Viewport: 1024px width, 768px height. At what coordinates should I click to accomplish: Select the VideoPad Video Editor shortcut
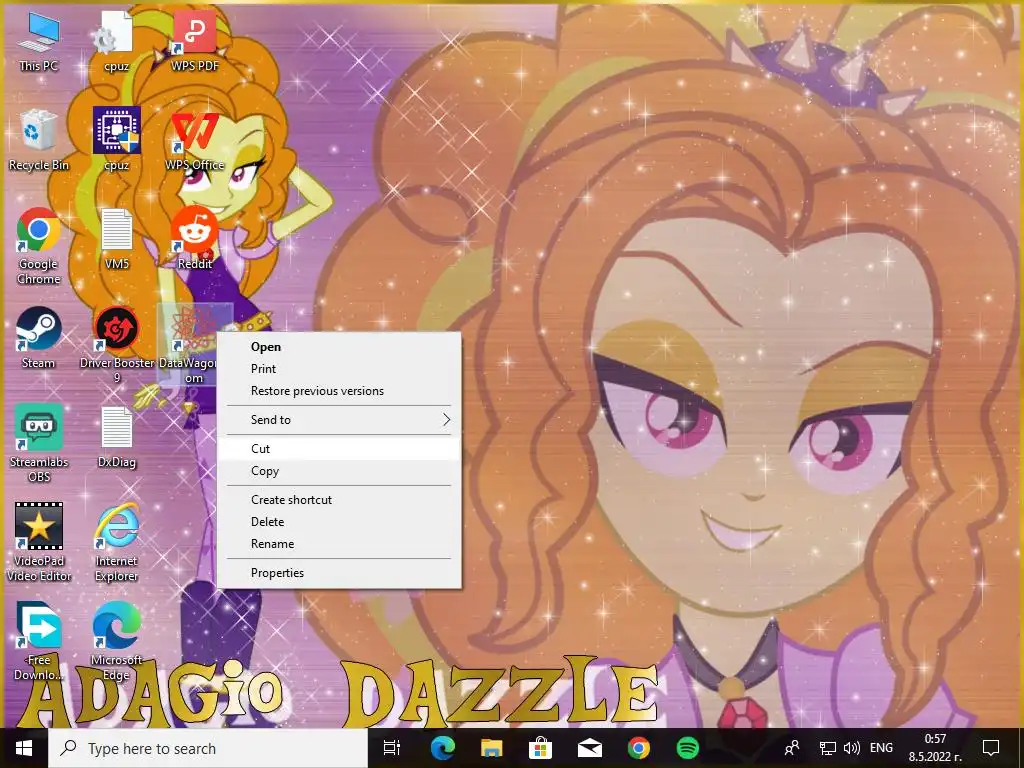(x=39, y=542)
